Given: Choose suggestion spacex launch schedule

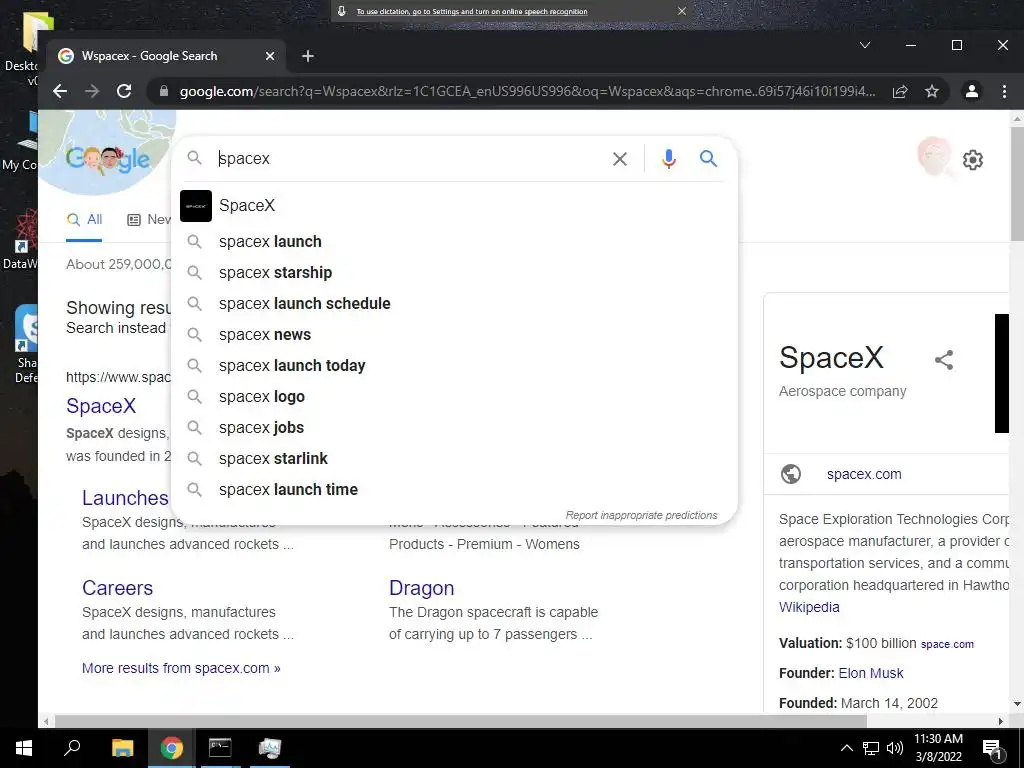Looking at the screenshot, I should pos(454,304).
